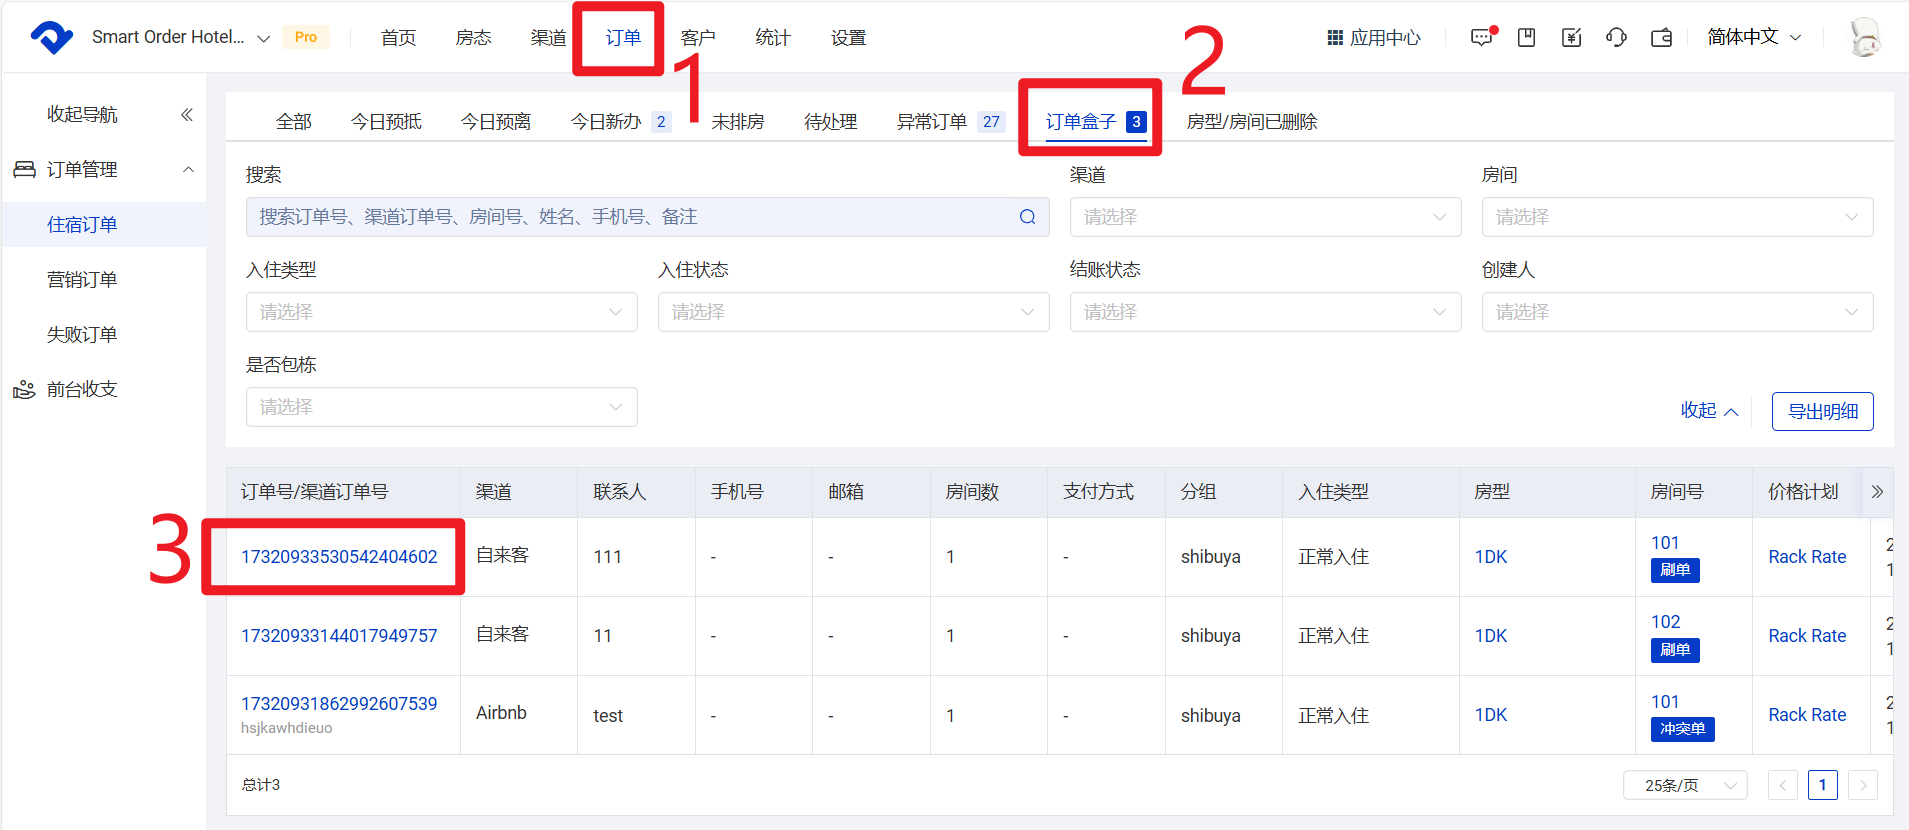Expand the 简体中文 language selector
The width and height of the screenshot is (1909, 830).
[x=1754, y=38]
